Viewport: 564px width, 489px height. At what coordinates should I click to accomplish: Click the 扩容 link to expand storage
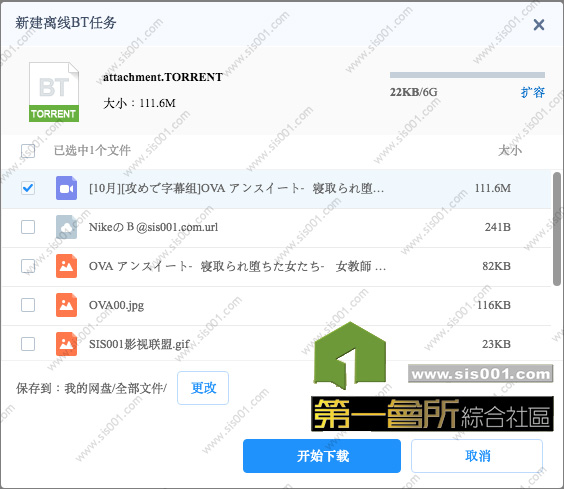533,92
